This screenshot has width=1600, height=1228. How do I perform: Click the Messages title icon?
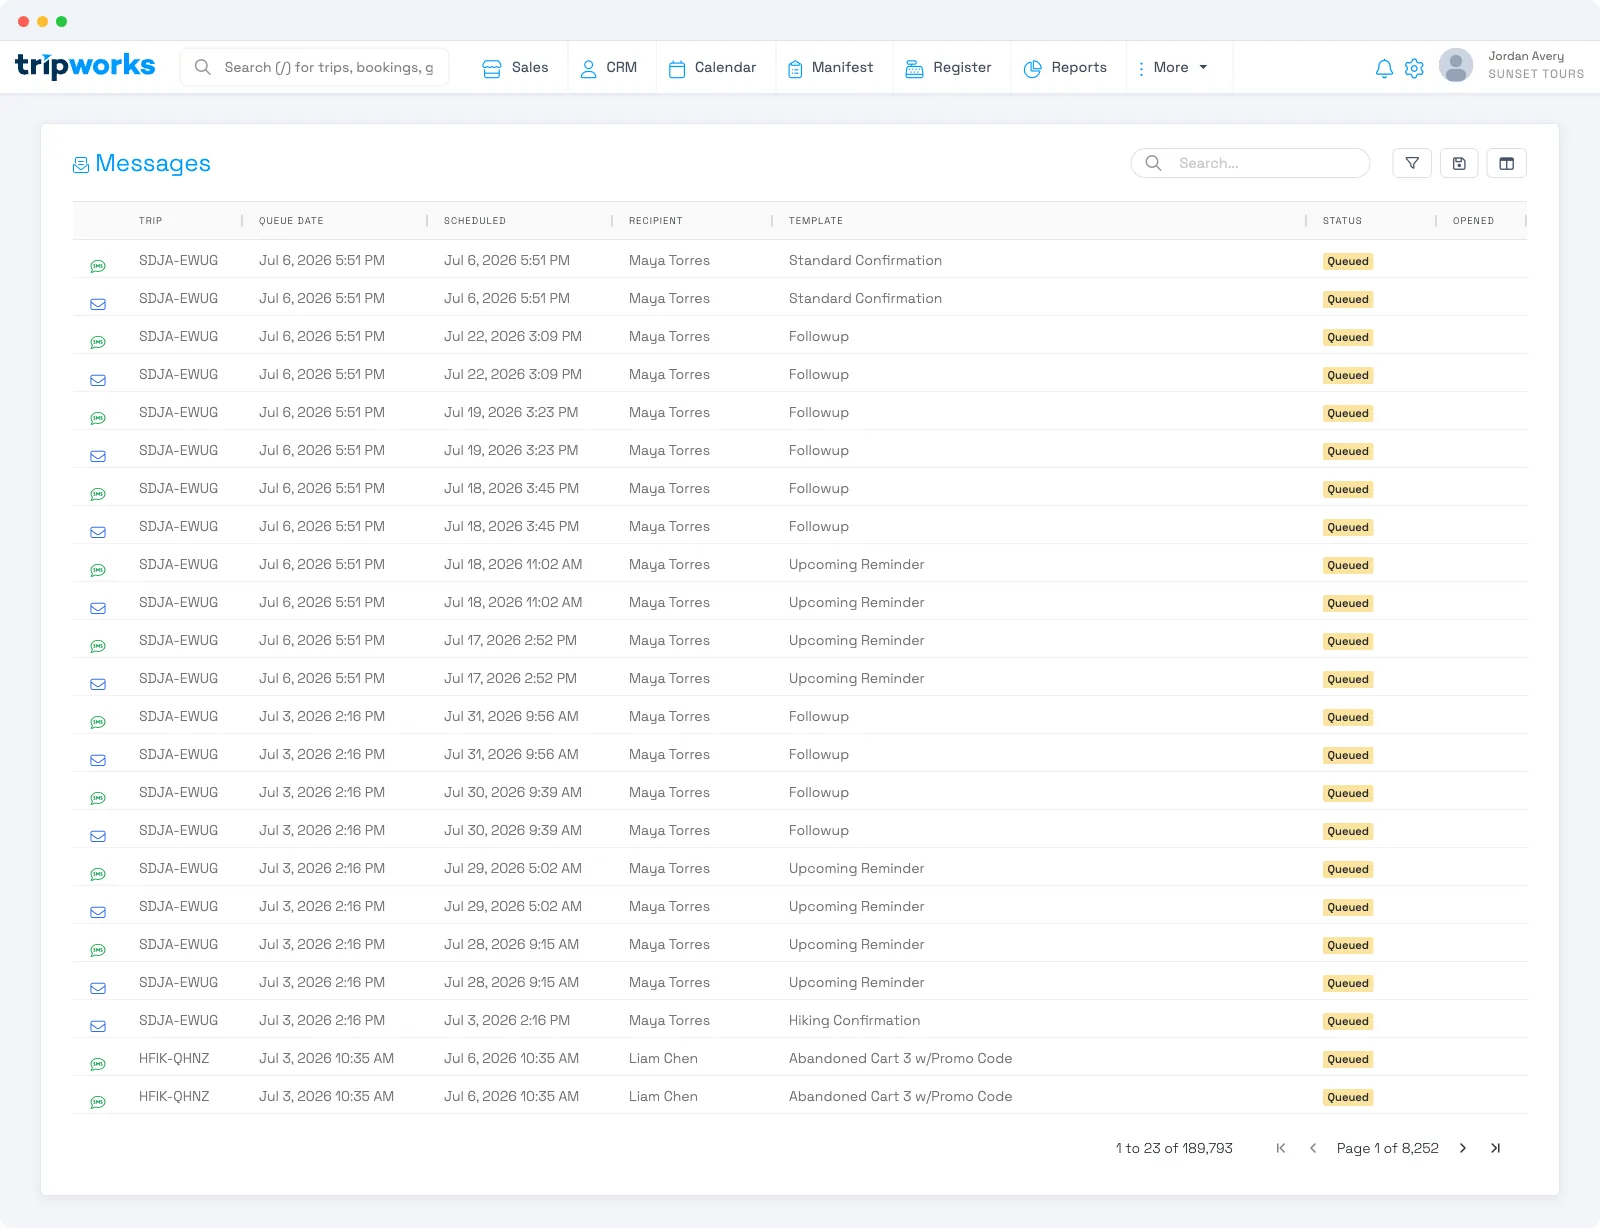pyautogui.click(x=81, y=165)
